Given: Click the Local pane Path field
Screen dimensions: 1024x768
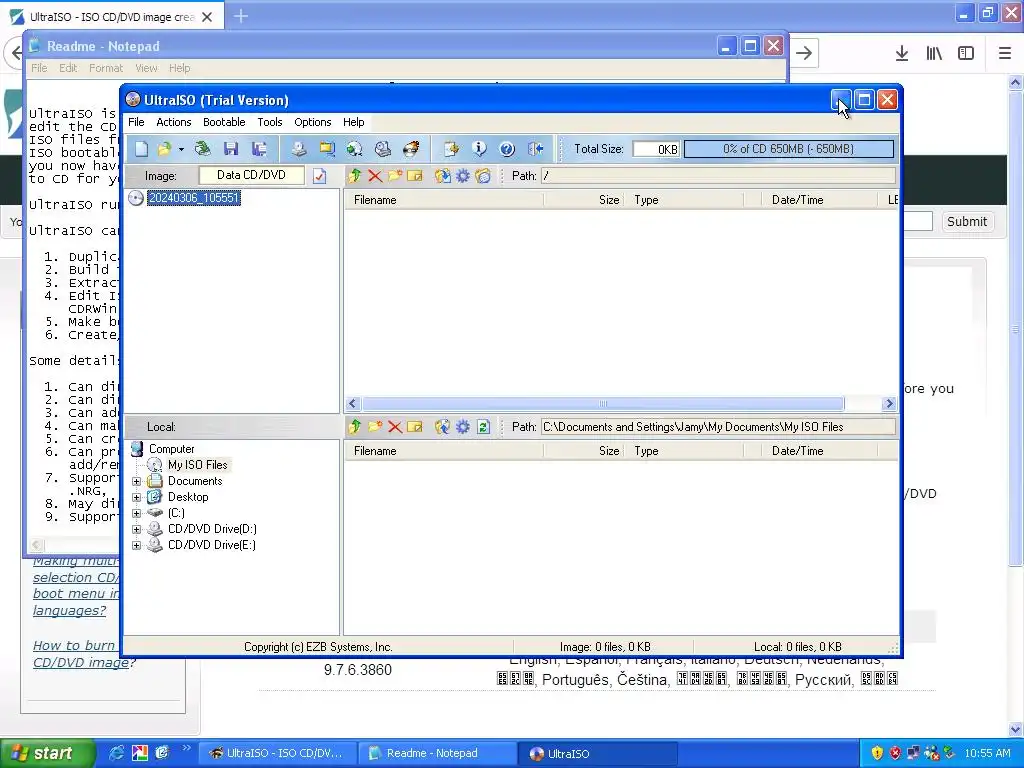Looking at the screenshot, I should point(718,427).
